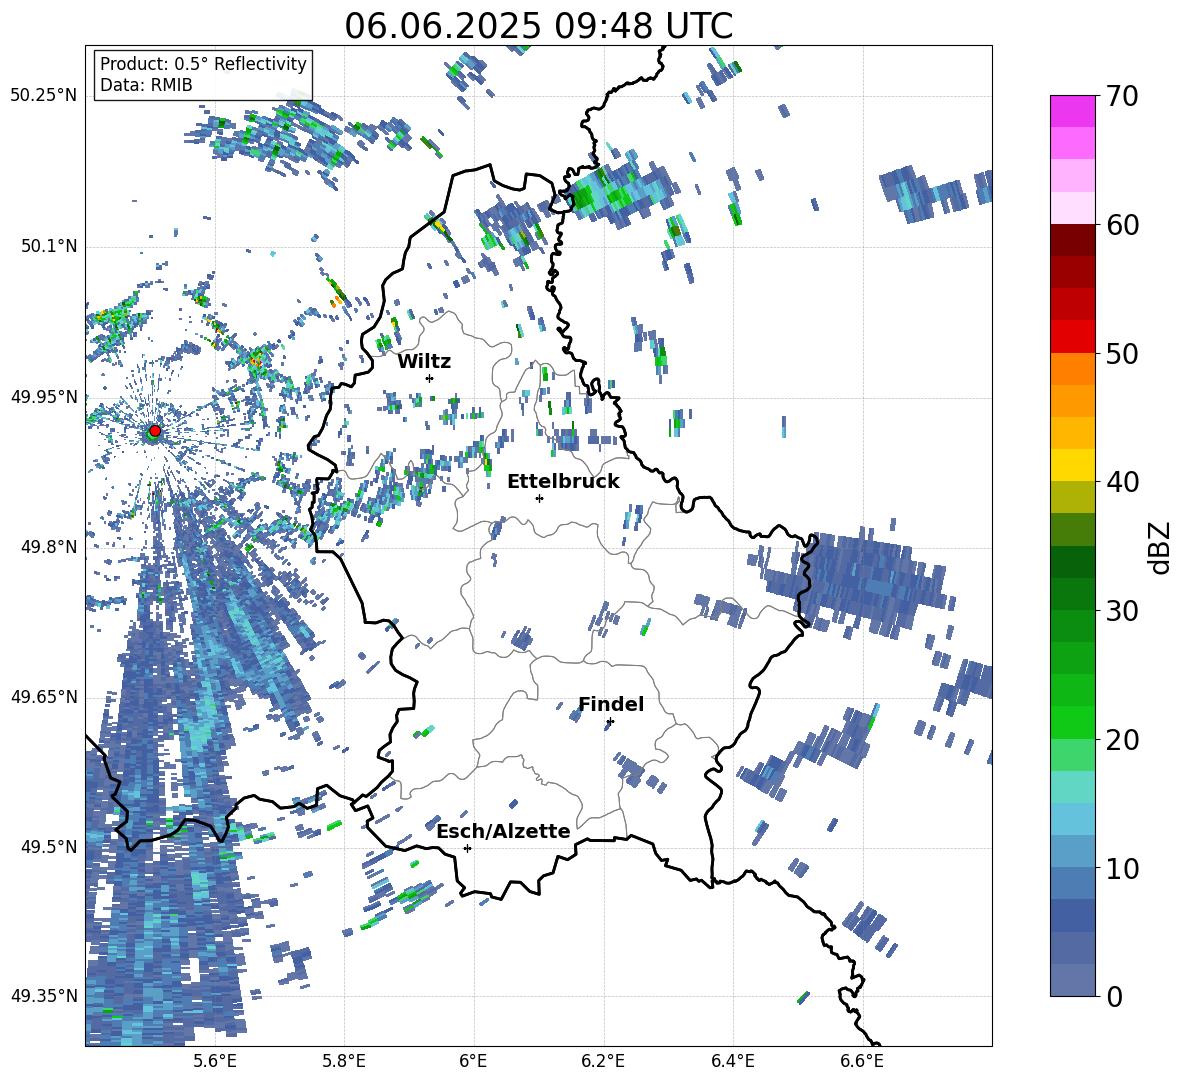The height and width of the screenshot is (1081, 1184).
Task: Click the Data: RMIB text
Action: (146, 85)
